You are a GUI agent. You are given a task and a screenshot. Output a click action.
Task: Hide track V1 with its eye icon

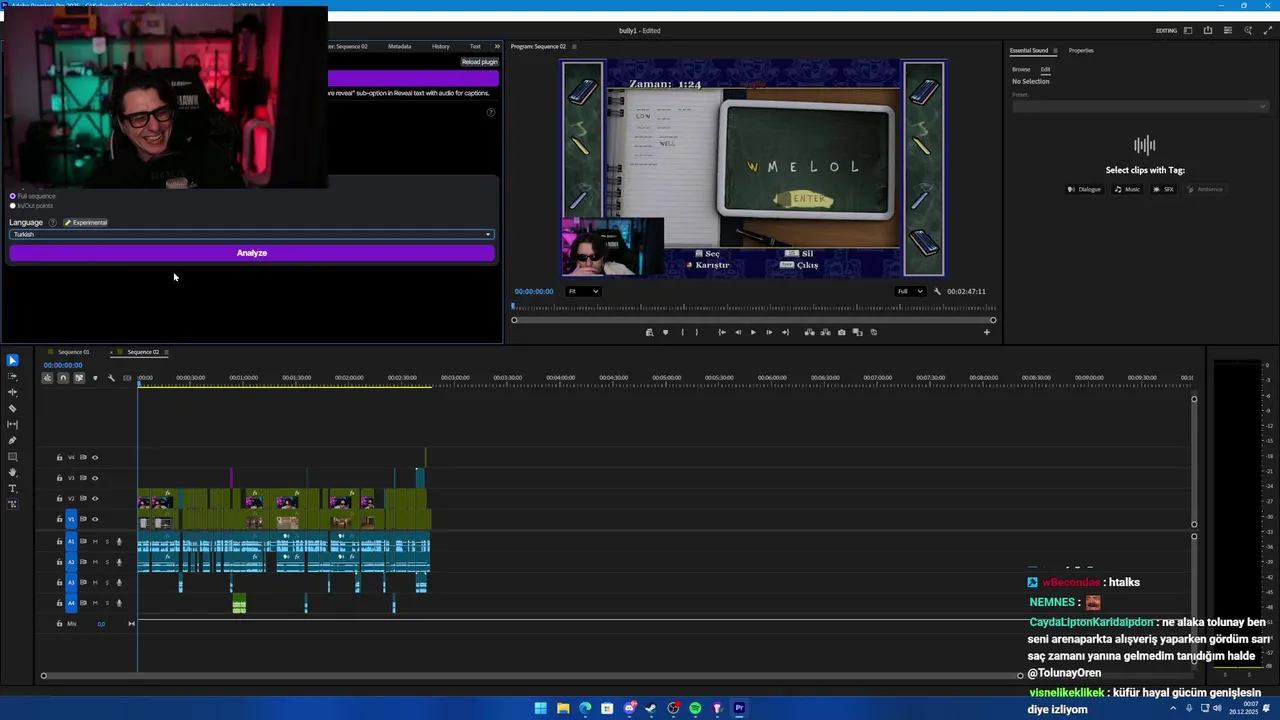pos(95,519)
